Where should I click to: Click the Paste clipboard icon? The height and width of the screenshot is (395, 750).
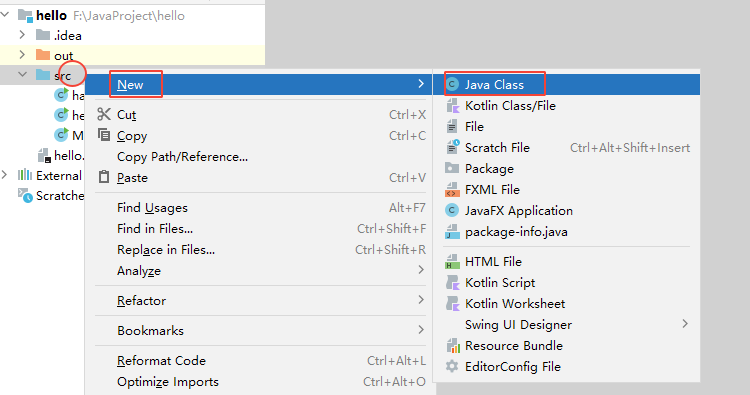tap(104, 177)
